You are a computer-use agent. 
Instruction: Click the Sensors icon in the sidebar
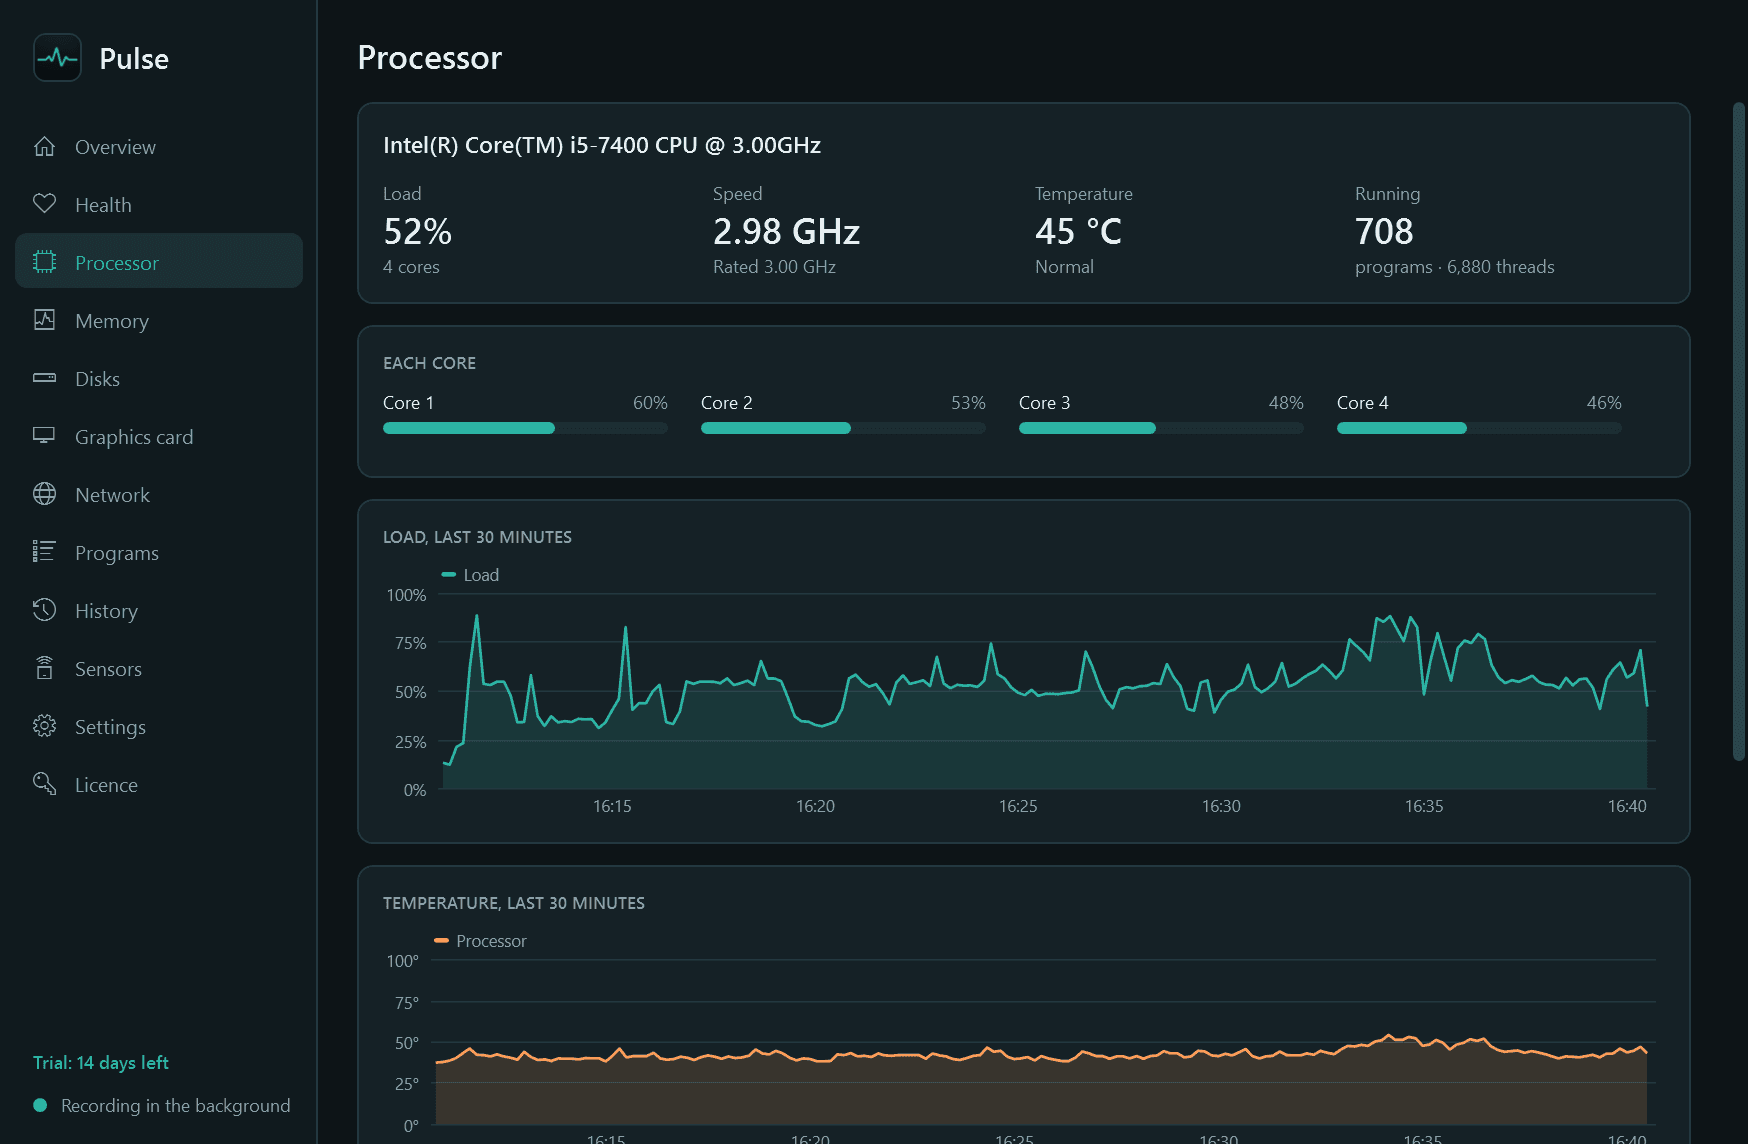[x=44, y=668]
